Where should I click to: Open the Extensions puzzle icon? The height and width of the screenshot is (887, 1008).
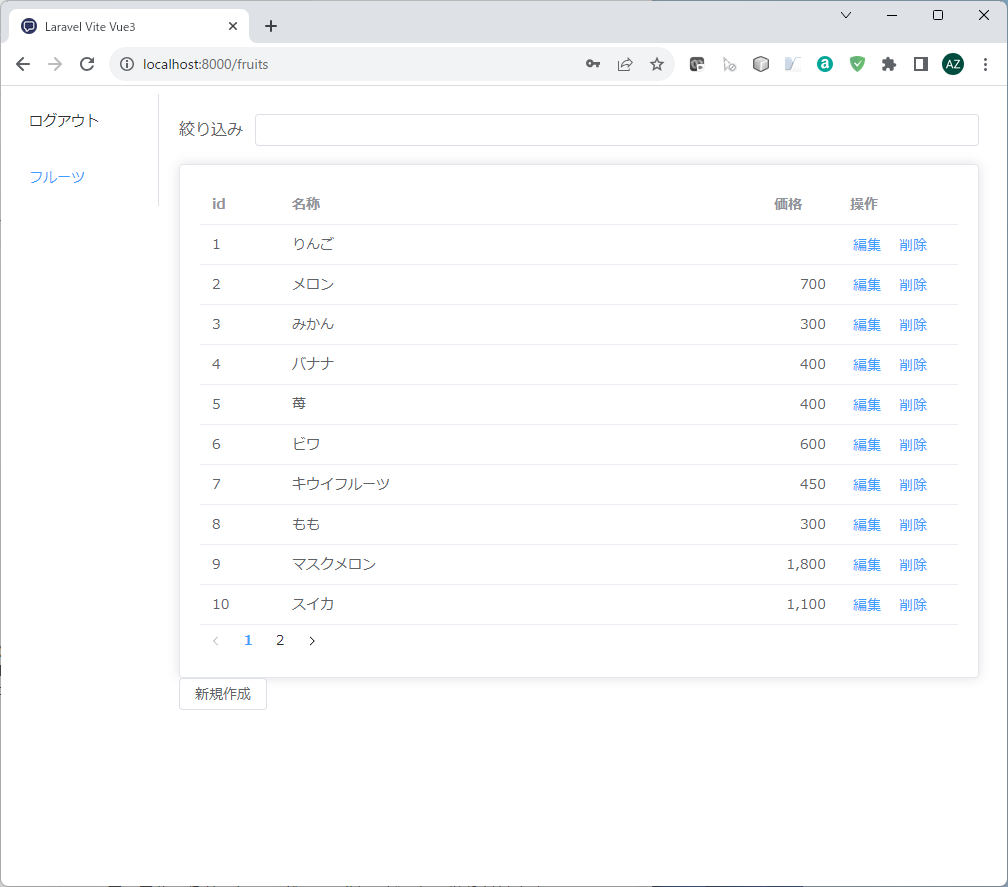point(889,64)
